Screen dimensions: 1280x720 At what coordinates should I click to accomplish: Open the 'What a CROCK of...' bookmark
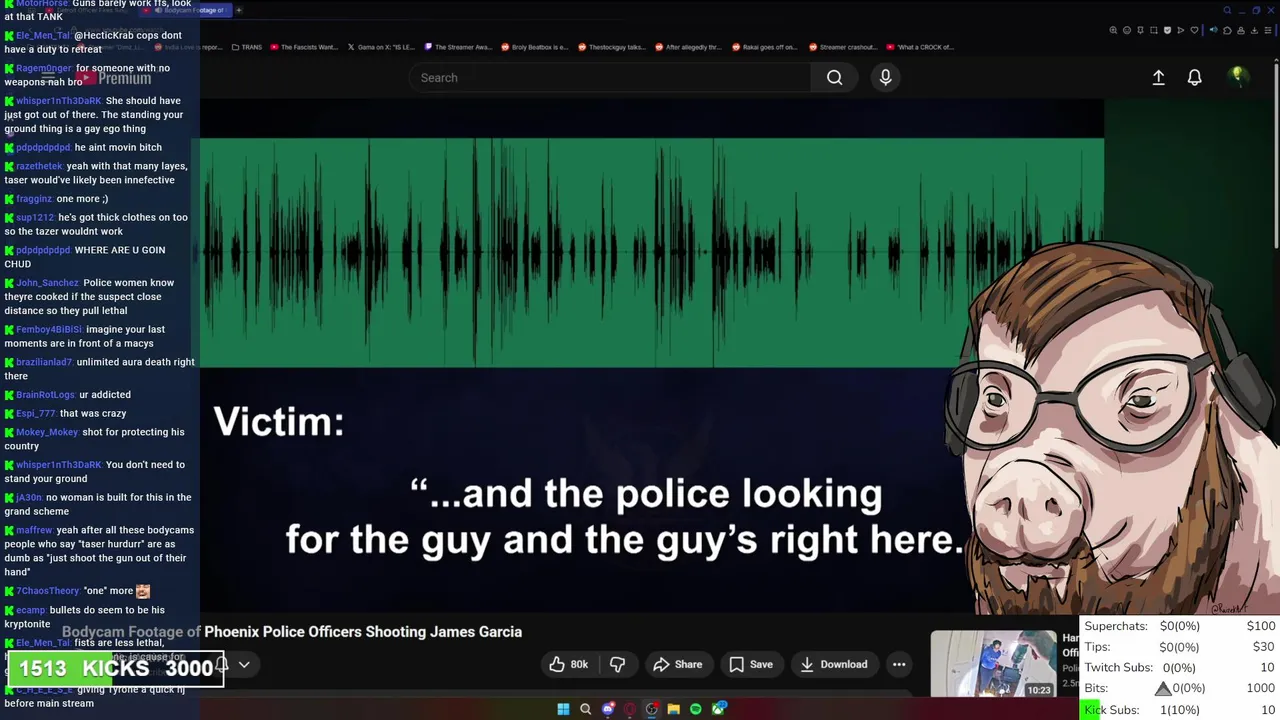[x=921, y=47]
